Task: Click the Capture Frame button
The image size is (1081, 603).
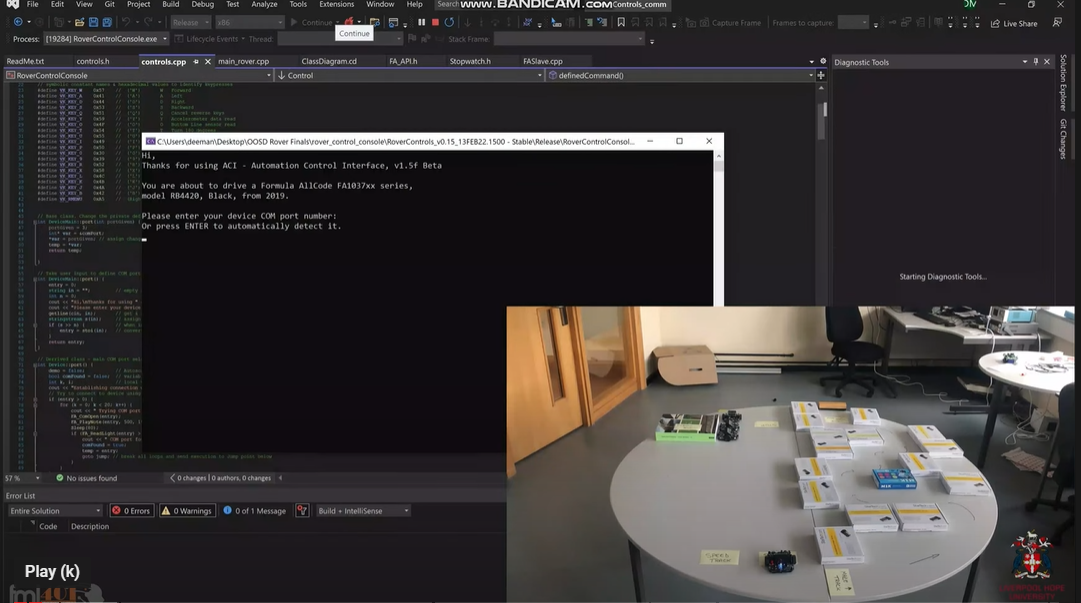Action: coord(731,23)
